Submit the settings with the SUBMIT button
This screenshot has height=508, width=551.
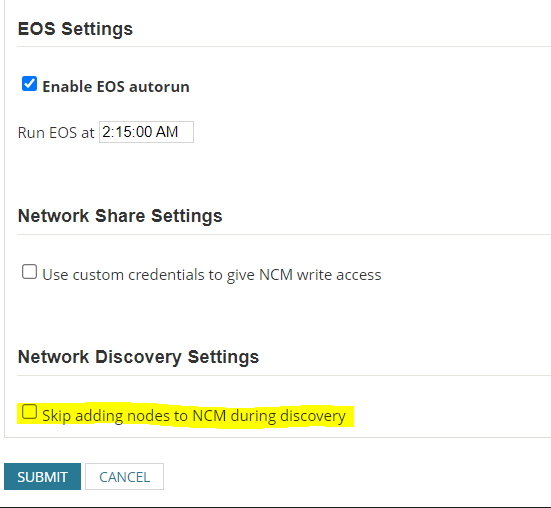tap(43, 477)
